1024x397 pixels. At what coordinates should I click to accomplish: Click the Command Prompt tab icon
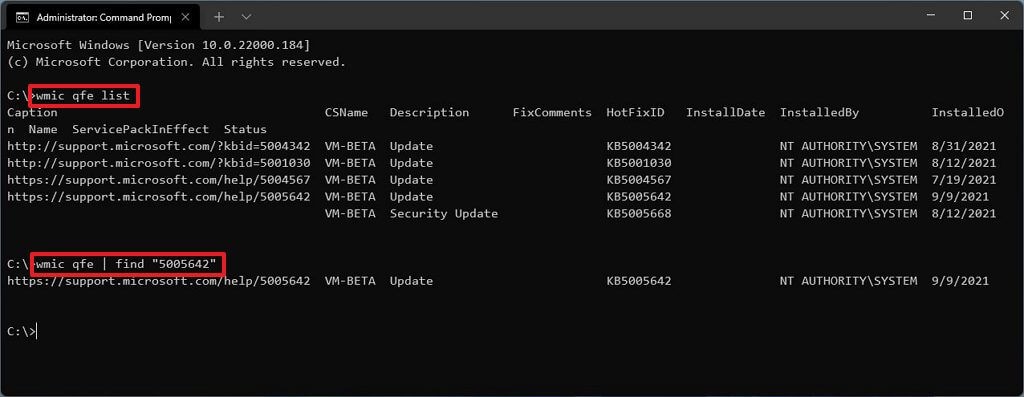pyautogui.click(x=22, y=17)
